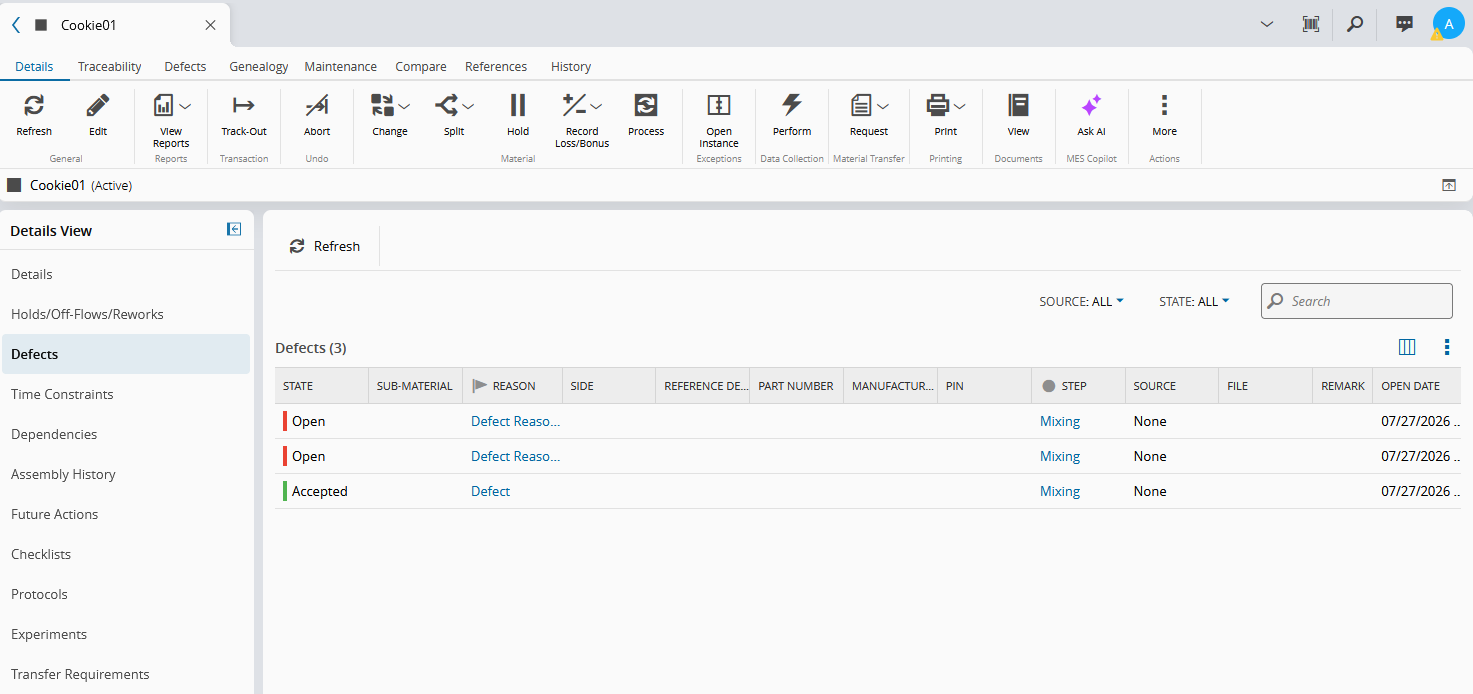Click the Request material transfer icon
Screen dimensions: 1473x694
pyautogui.click(x=861, y=105)
